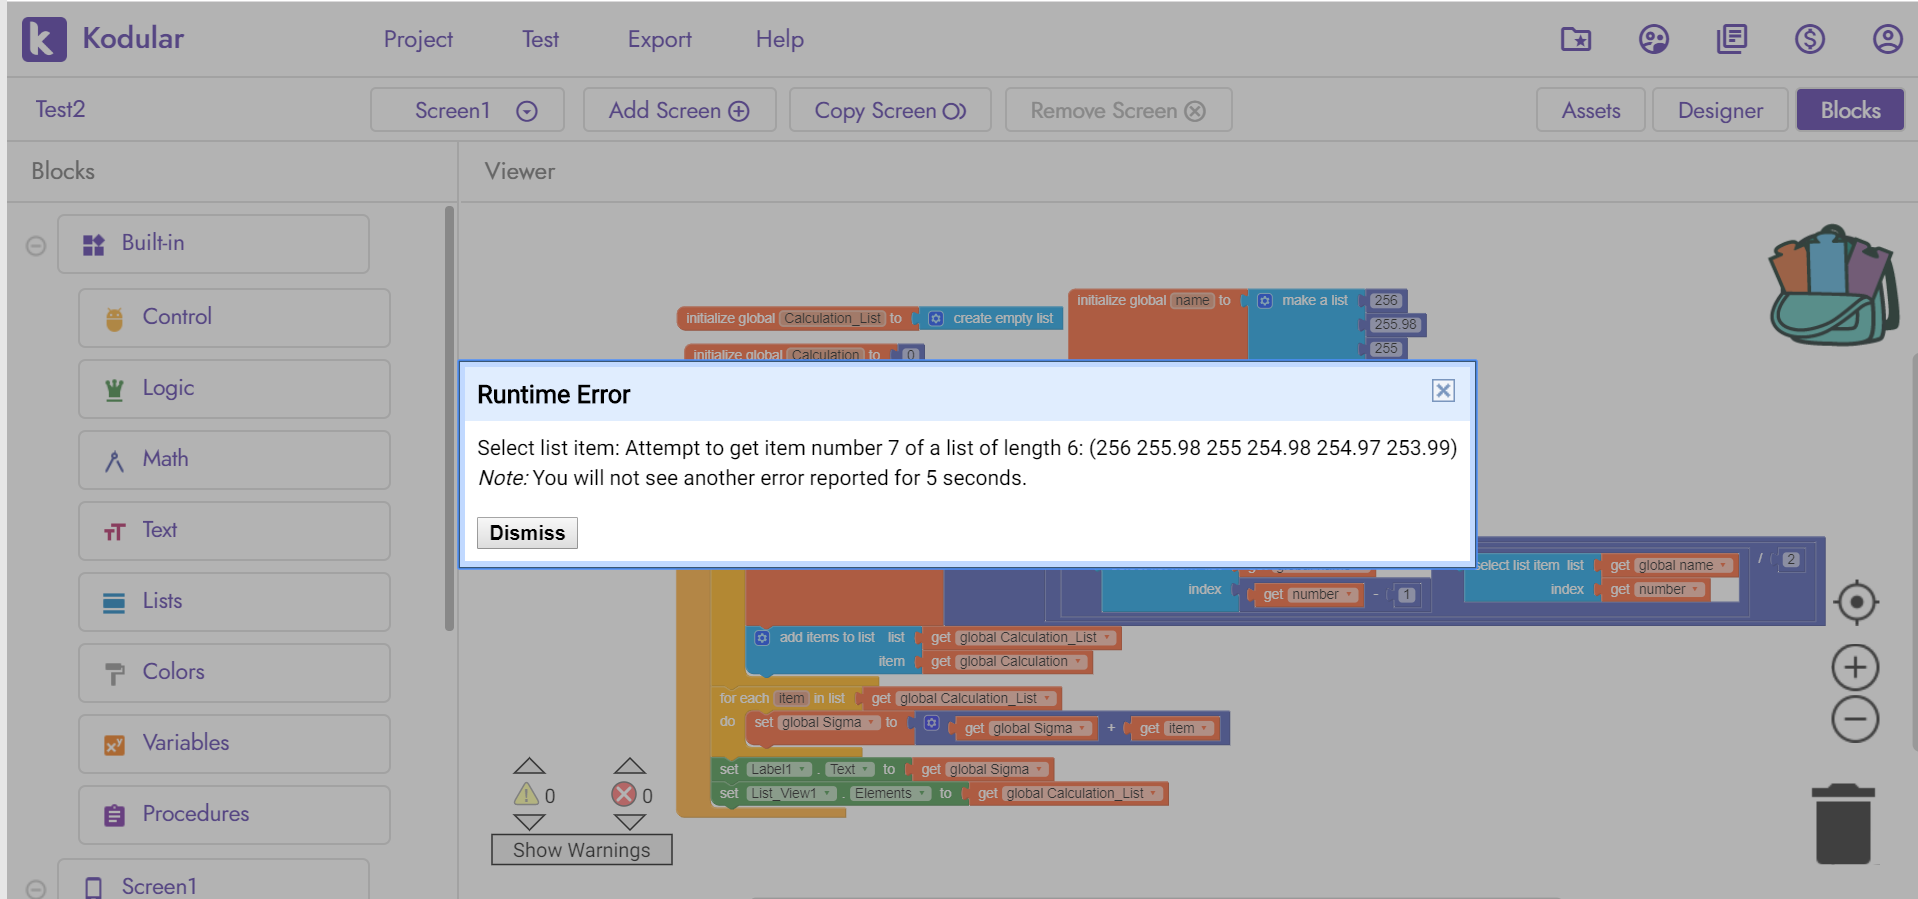This screenshot has height=899, width=1918.
Task: Click the dollar sign icon
Action: tap(1809, 39)
